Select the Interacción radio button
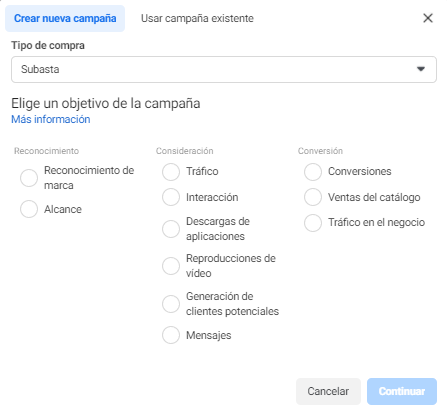This screenshot has width=447, height=409. (x=171, y=197)
